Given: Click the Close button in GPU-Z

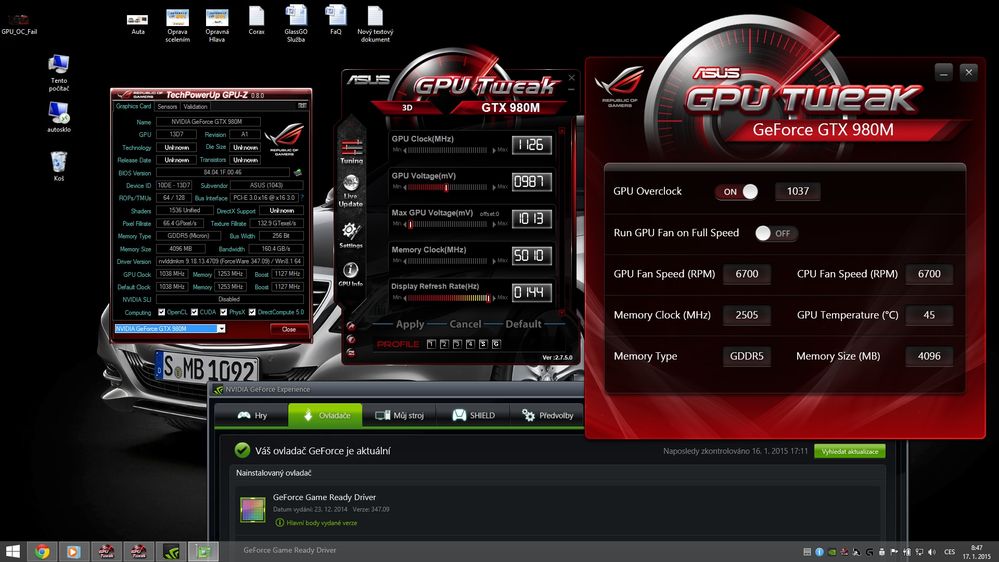Looking at the screenshot, I should point(289,329).
